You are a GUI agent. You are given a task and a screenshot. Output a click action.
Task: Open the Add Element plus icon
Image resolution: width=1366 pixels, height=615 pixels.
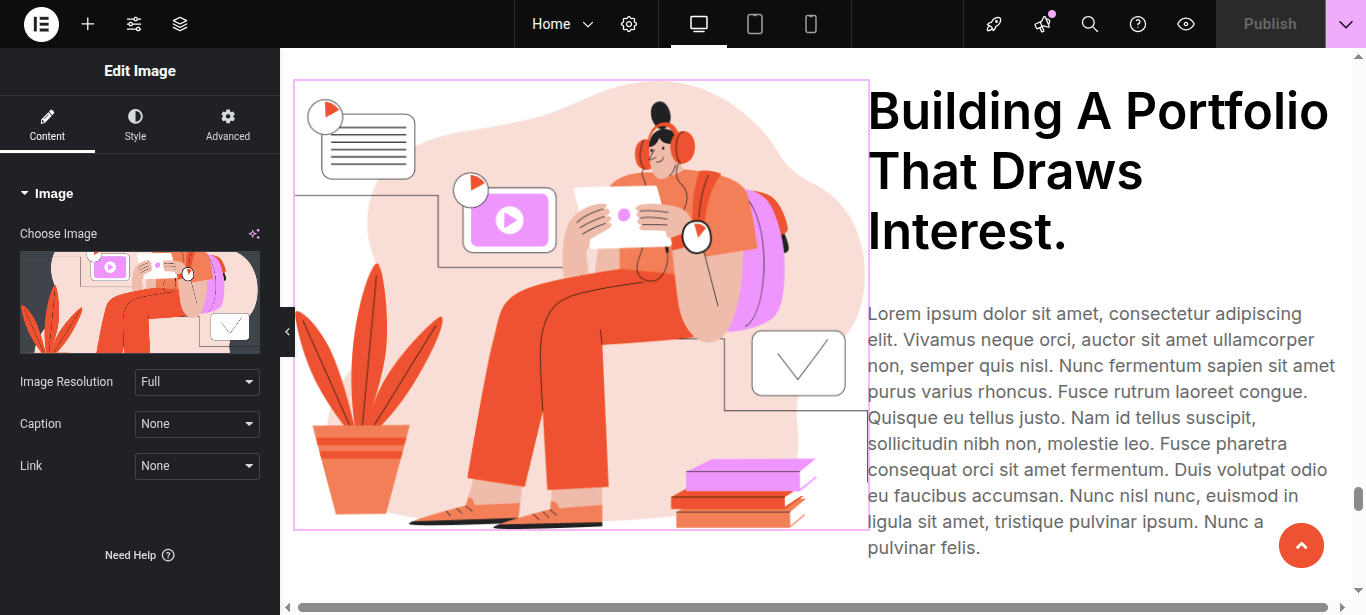coord(88,24)
